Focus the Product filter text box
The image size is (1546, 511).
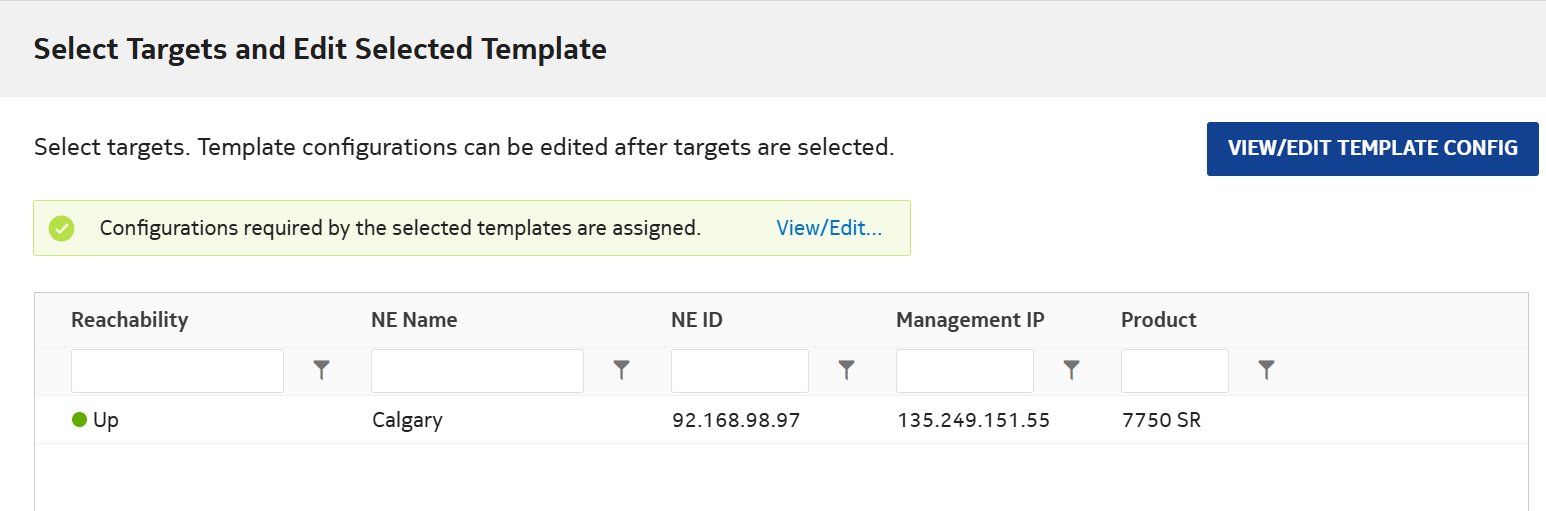pyautogui.click(x=1174, y=371)
